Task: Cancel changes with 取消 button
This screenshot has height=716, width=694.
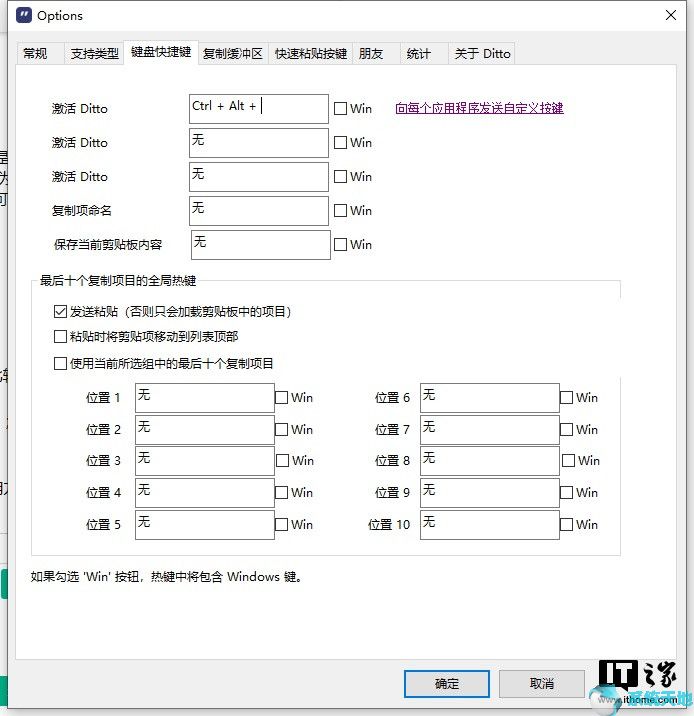Action: [x=542, y=684]
